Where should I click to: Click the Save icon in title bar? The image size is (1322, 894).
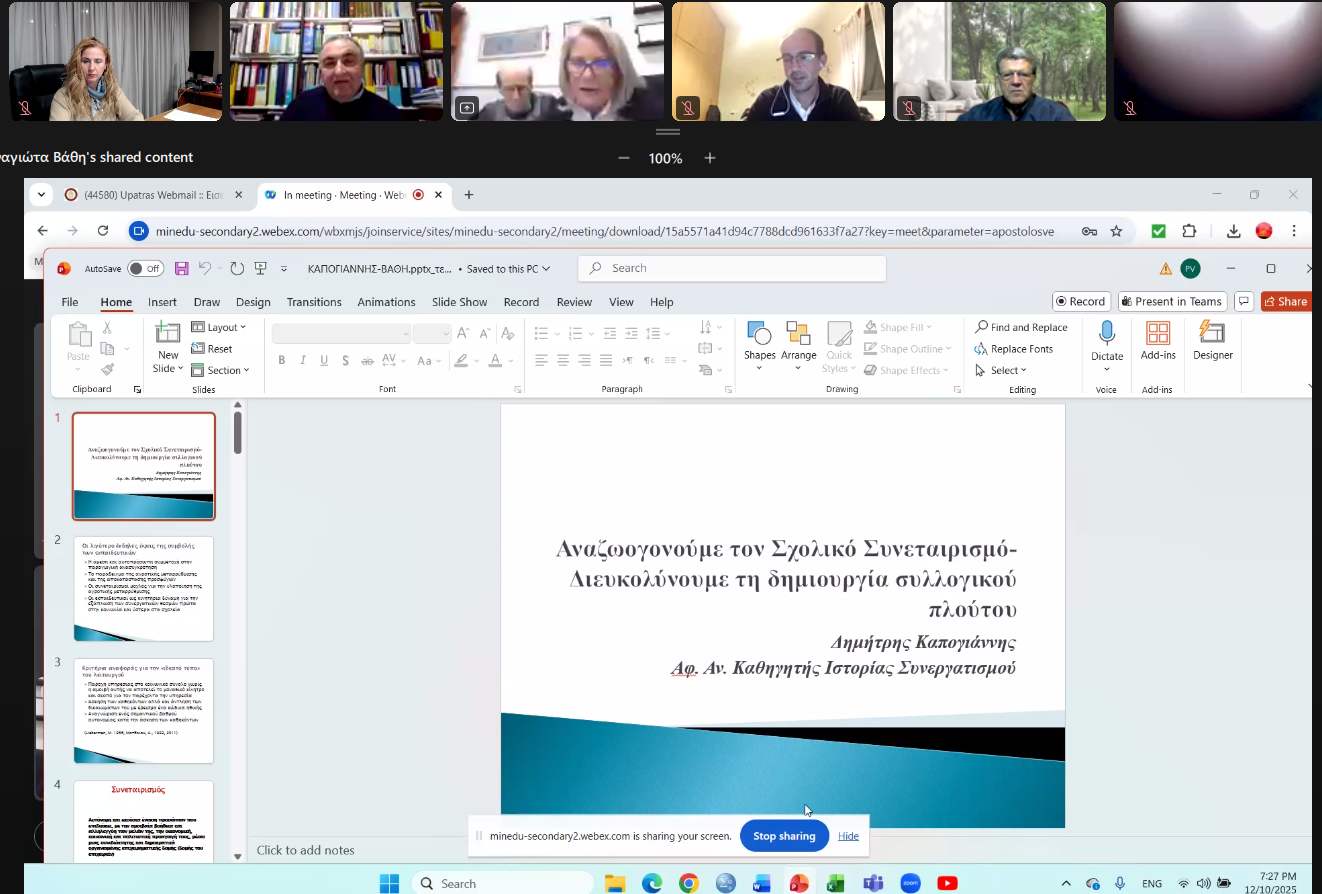(182, 269)
